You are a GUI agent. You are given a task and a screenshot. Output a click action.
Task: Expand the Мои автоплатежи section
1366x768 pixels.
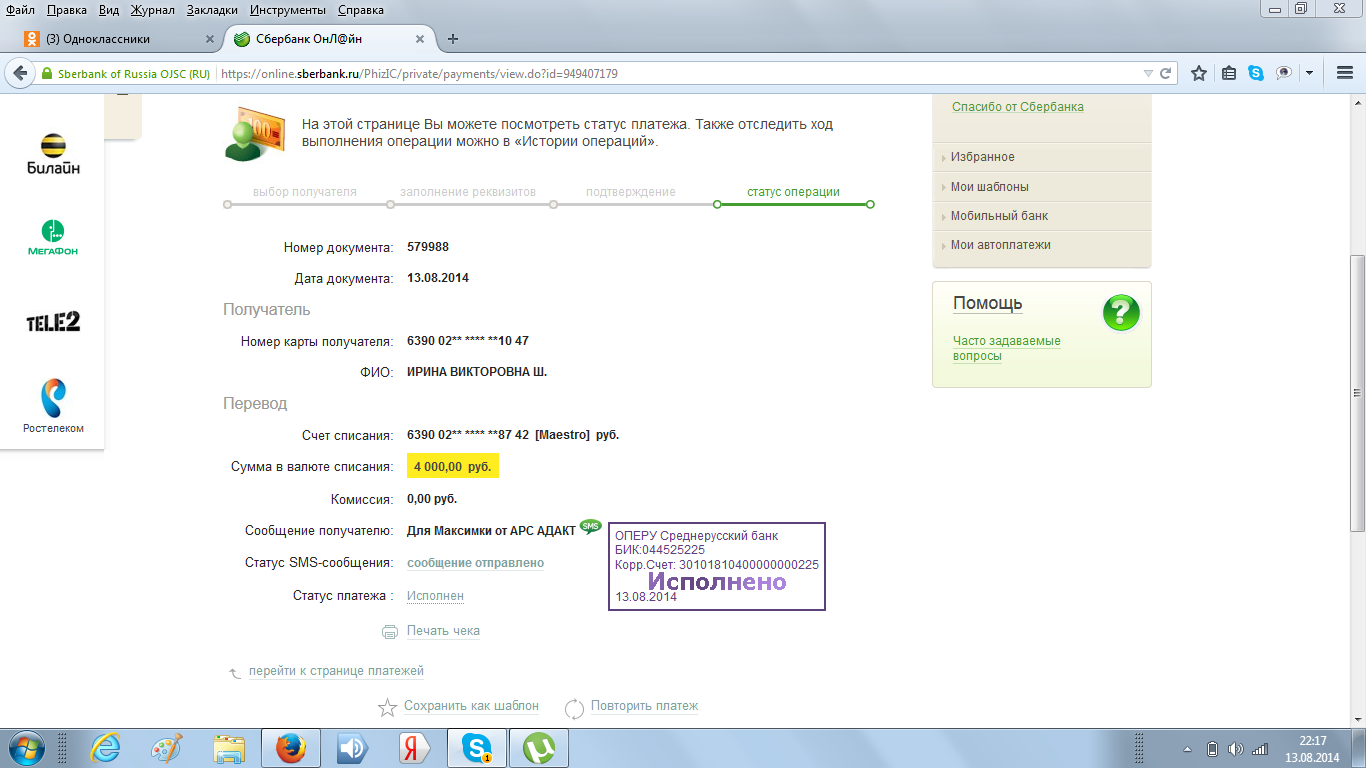pos(1000,245)
